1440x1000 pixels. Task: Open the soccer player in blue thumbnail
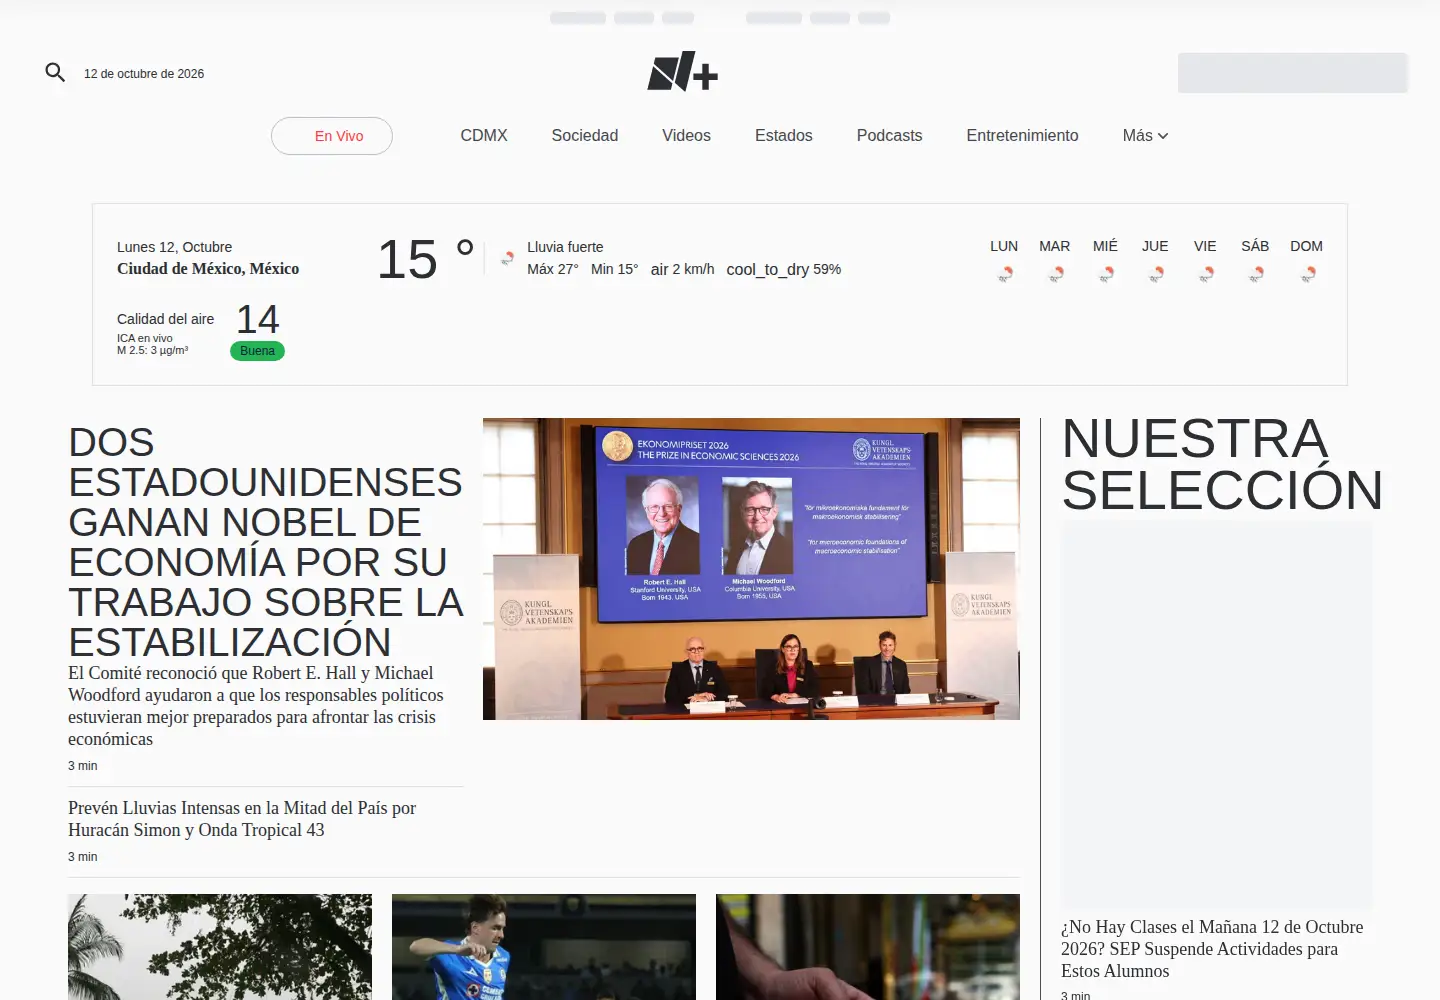coord(544,947)
